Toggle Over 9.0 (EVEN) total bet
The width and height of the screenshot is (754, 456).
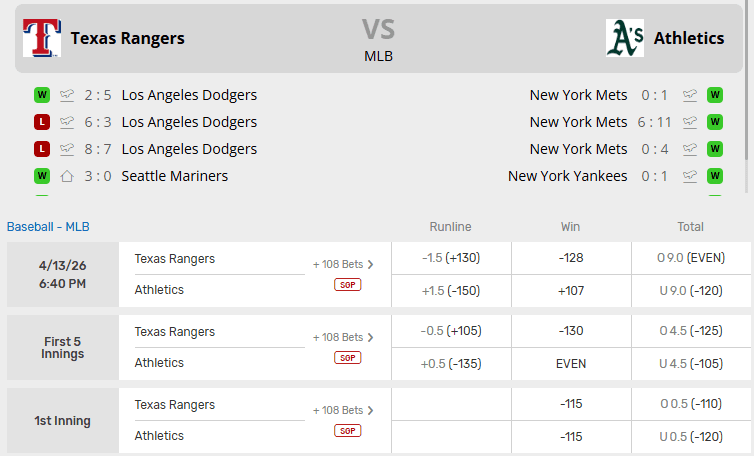(x=691, y=258)
